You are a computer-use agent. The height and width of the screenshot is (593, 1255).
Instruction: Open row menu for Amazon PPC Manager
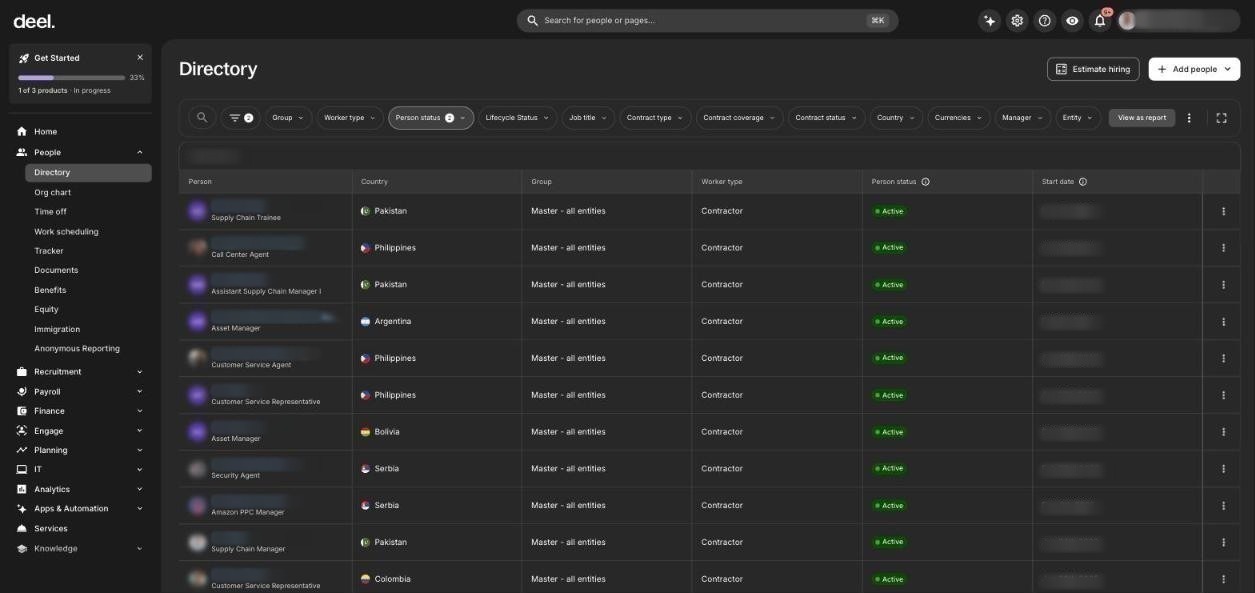[1223, 505]
